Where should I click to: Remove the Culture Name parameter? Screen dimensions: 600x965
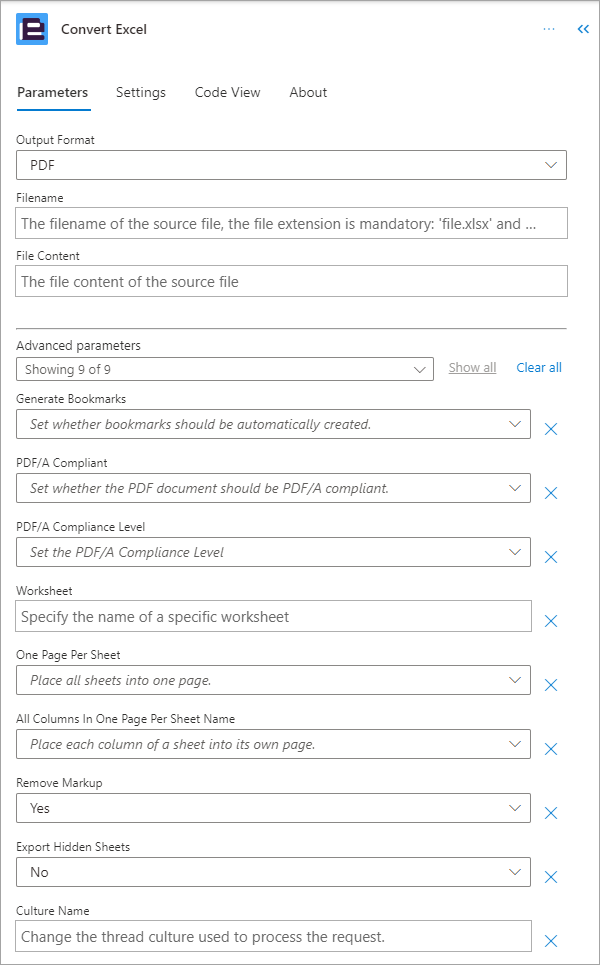[x=551, y=941]
